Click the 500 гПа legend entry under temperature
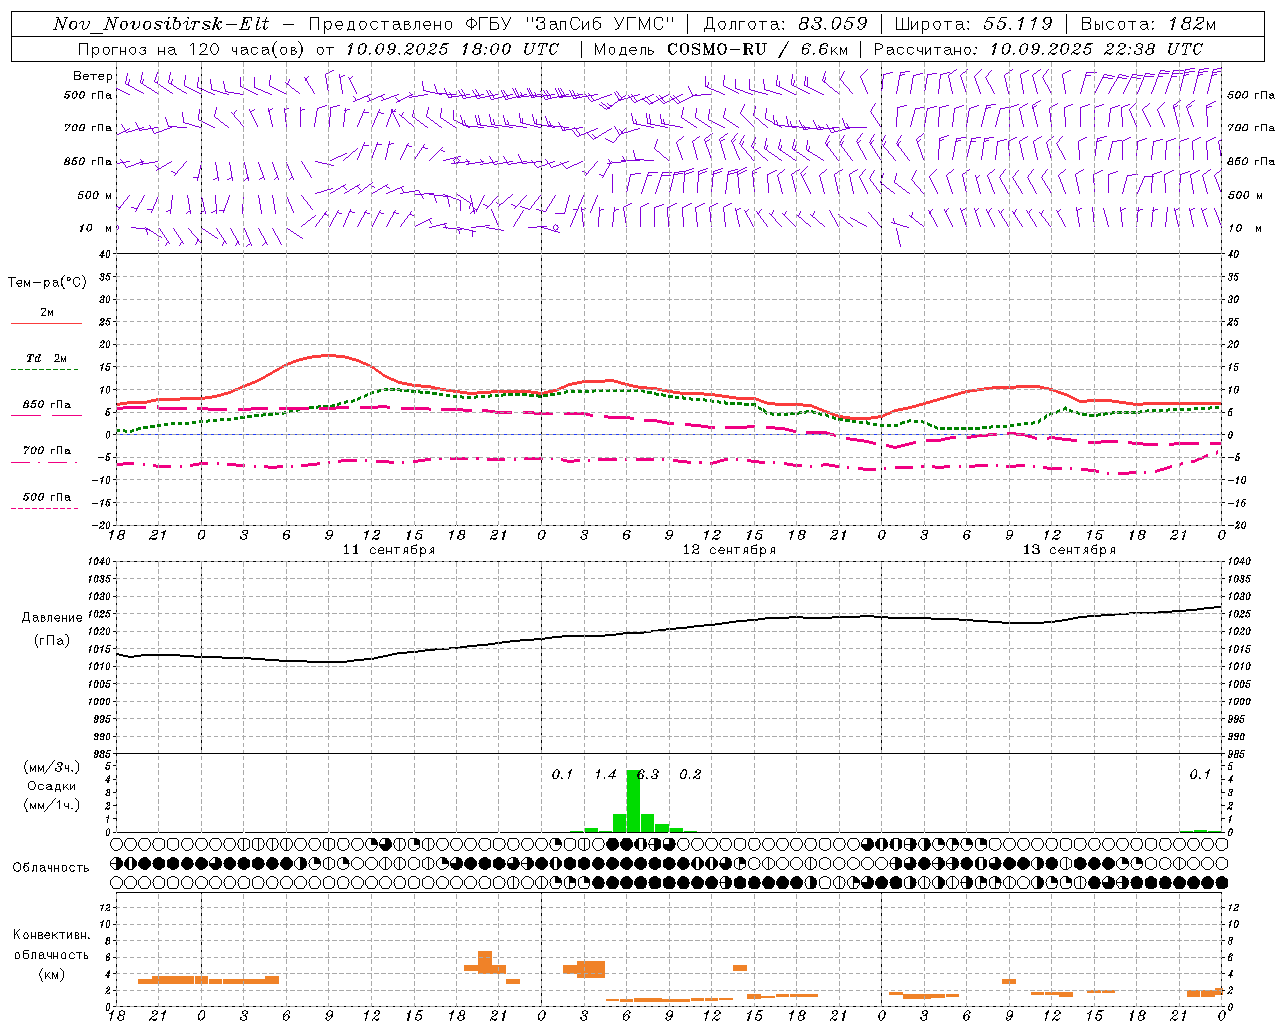Viewport: 1280px width, 1024px height. point(46,502)
